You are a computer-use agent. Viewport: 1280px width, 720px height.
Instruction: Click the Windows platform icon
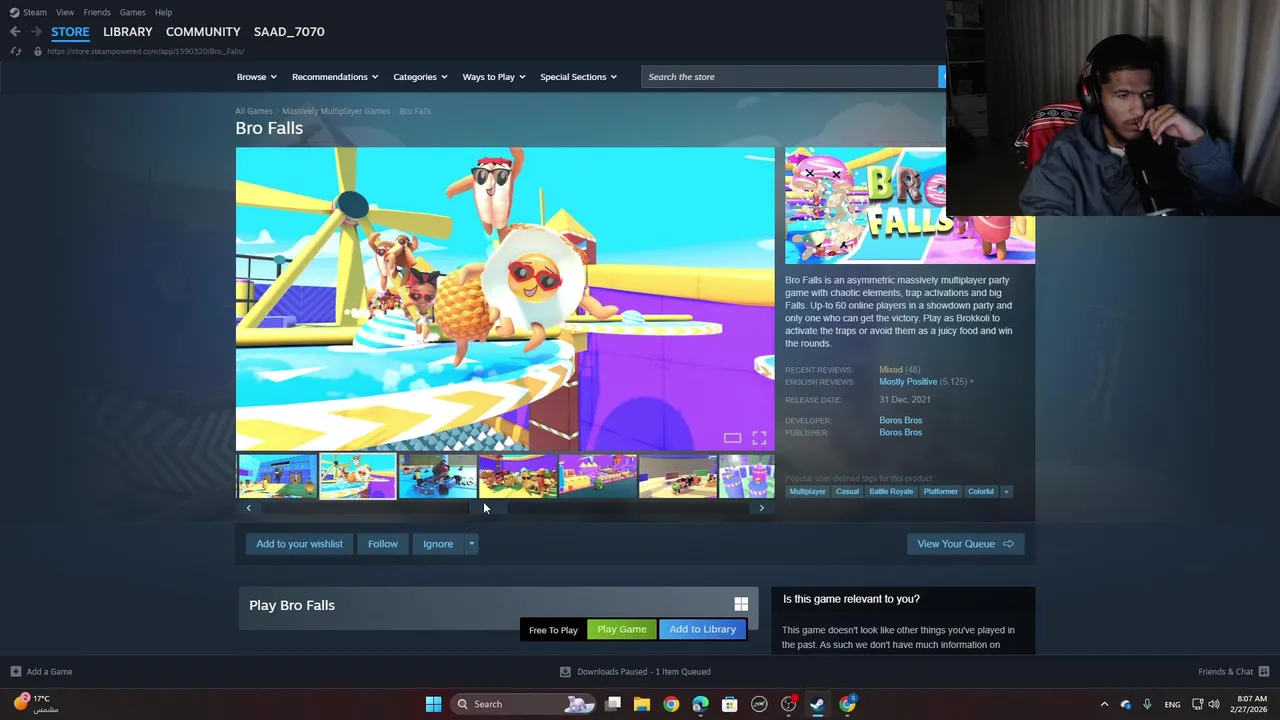(741, 604)
